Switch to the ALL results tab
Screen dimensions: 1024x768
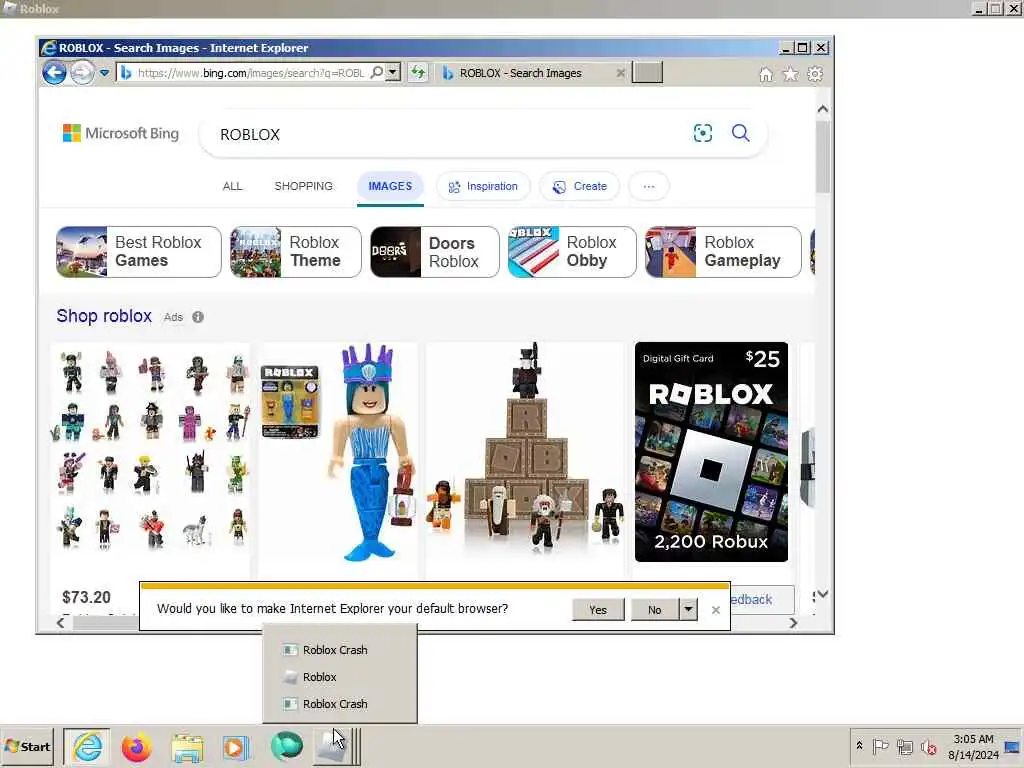tap(232, 186)
